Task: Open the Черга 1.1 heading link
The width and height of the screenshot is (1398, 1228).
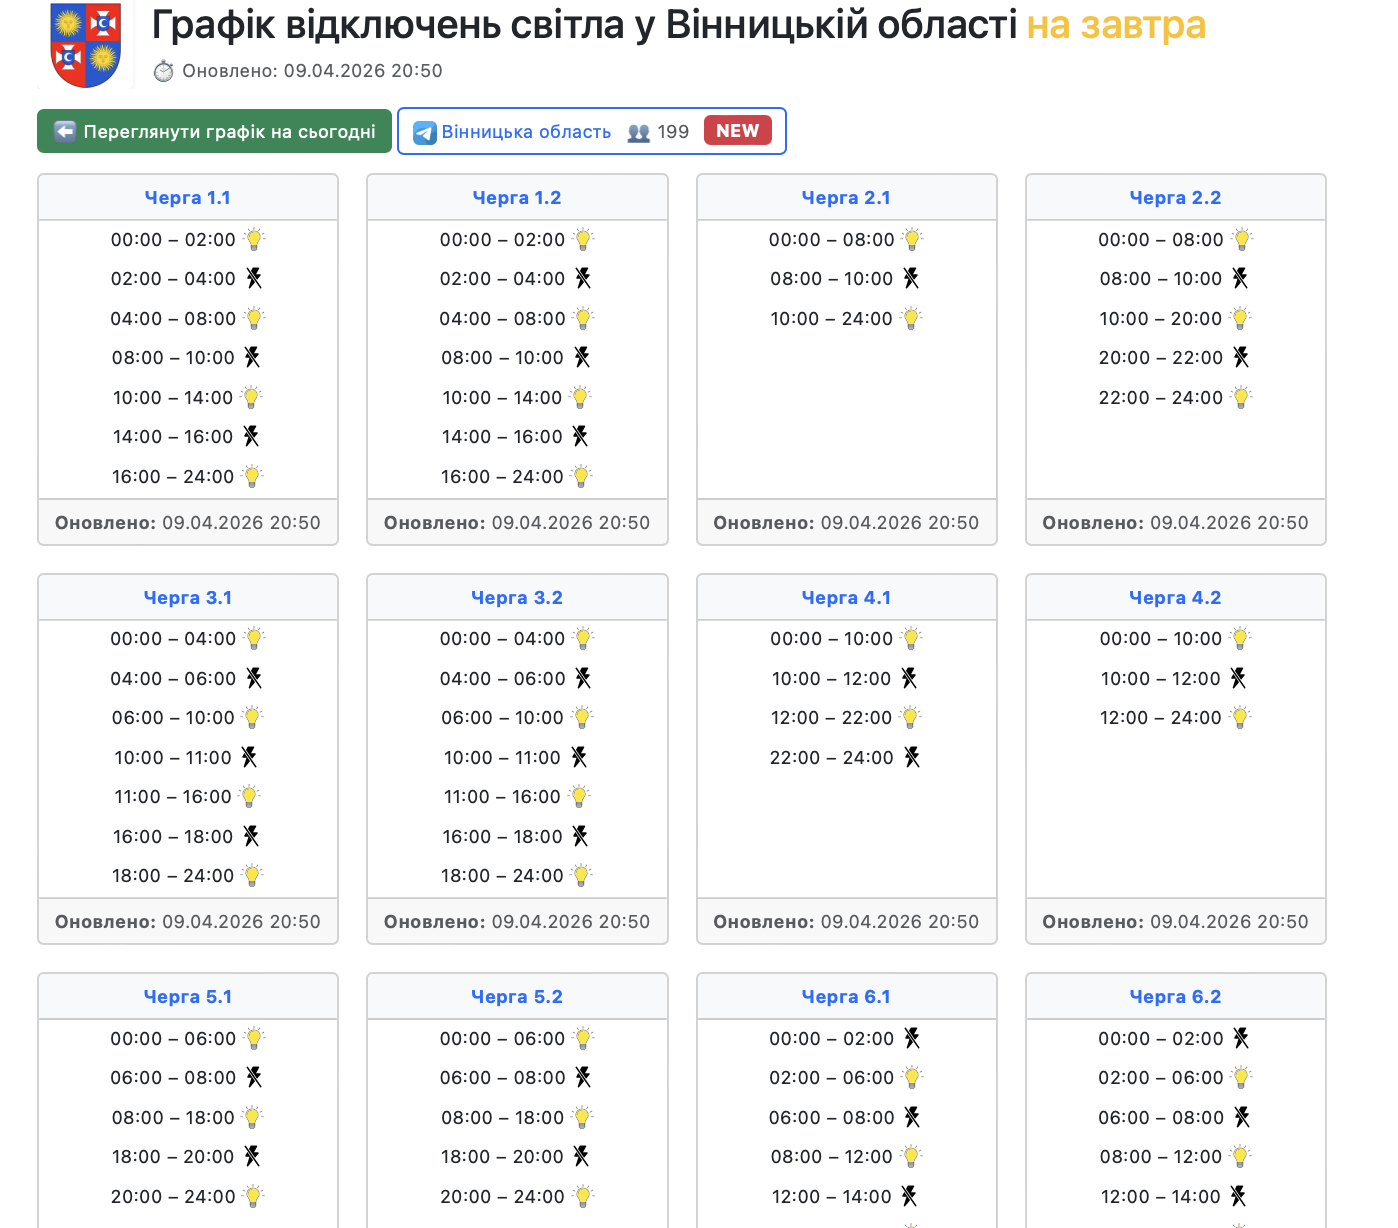Action: [x=188, y=198]
